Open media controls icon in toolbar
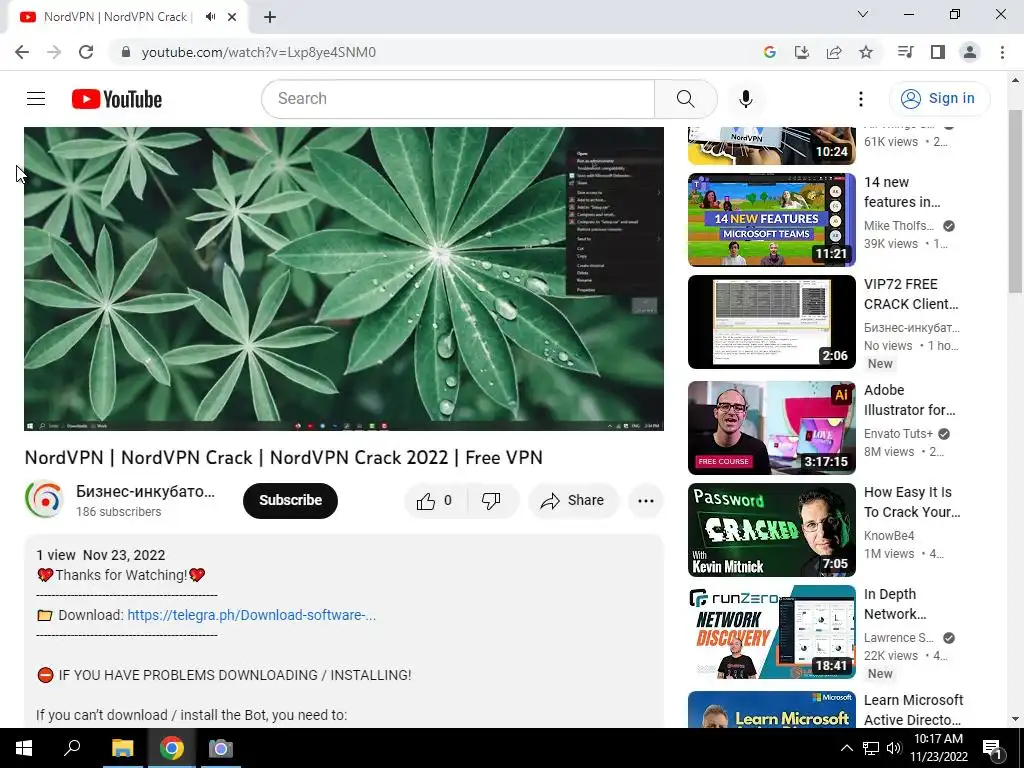The height and width of the screenshot is (768, 1024). point(905,52)
